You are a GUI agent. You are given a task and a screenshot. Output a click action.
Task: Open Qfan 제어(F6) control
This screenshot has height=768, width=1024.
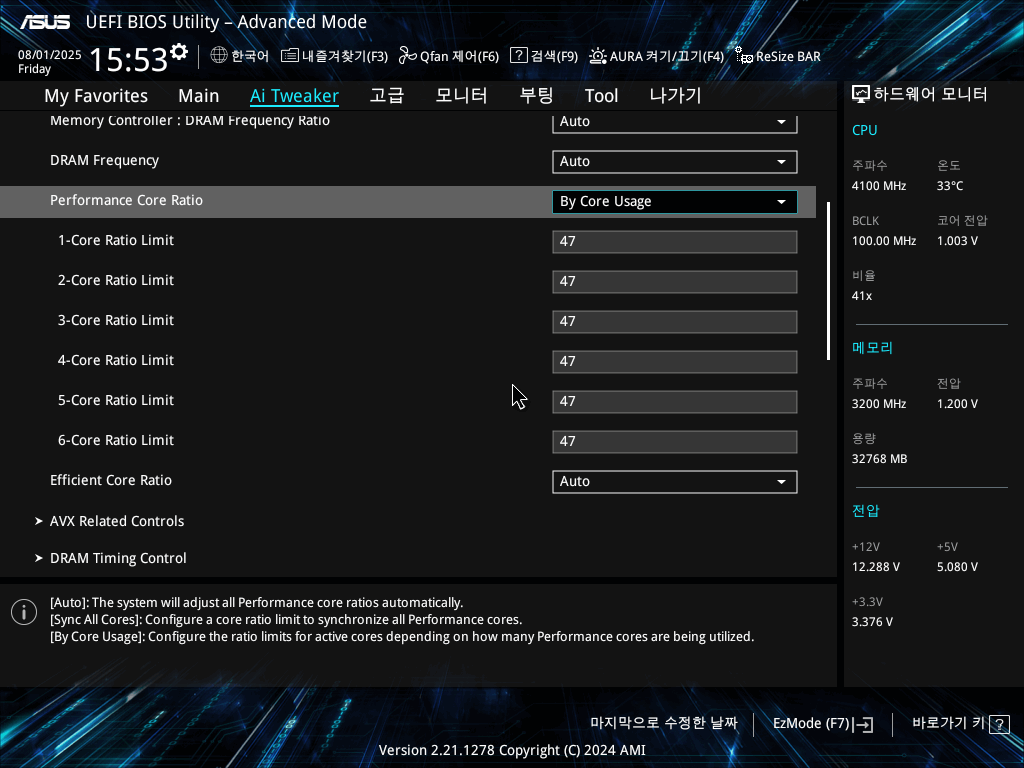click(449, 56)
